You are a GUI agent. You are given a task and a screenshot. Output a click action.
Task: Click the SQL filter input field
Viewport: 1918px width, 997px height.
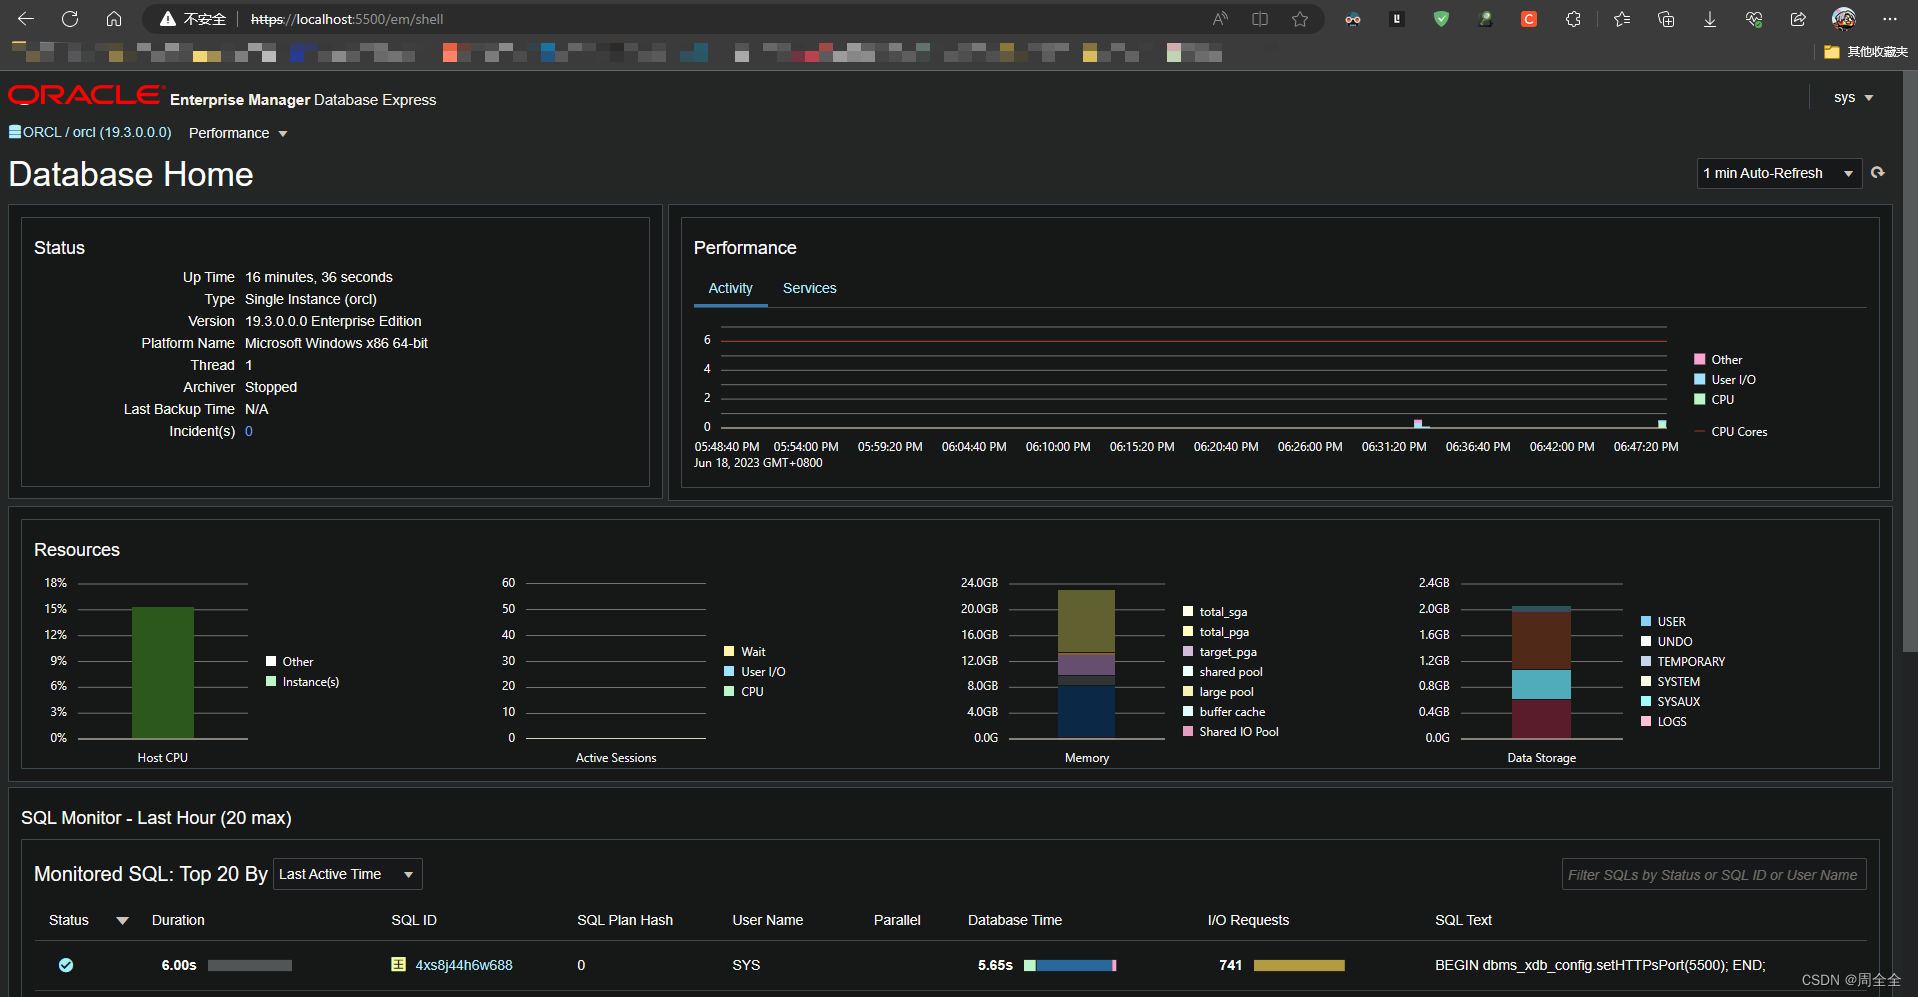tap(1714, 874)
